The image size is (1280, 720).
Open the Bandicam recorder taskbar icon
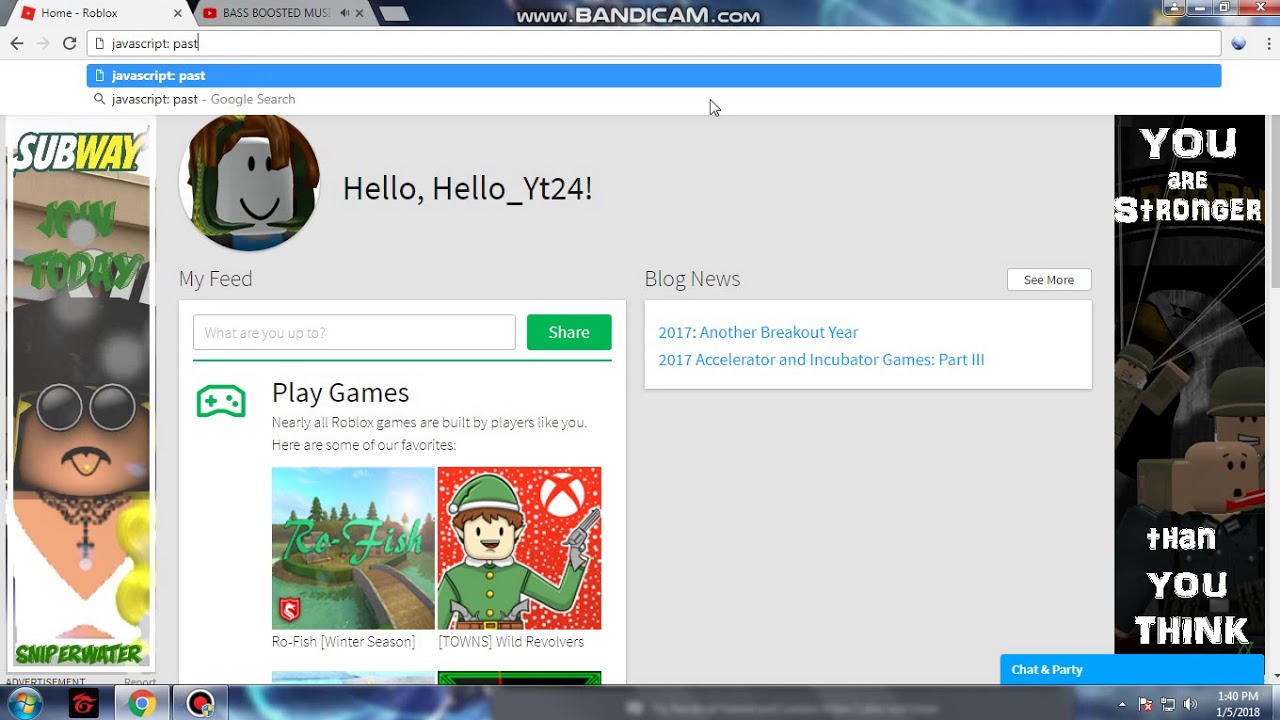tap(200, 704)
